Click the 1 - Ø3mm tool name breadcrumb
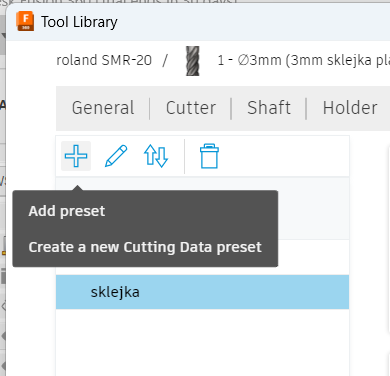 303,61
